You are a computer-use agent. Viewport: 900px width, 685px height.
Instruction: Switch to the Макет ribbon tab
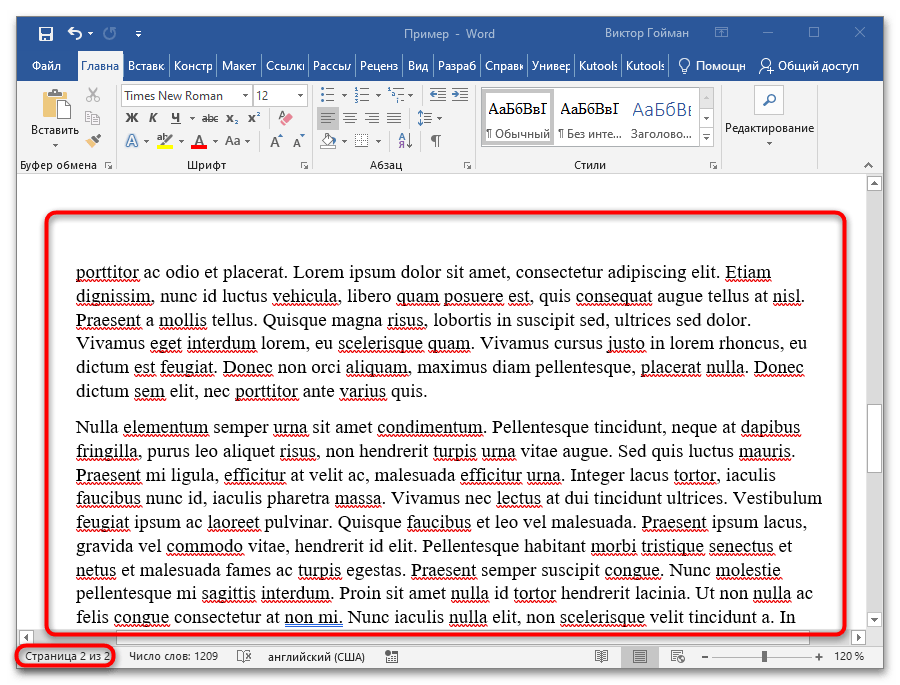coord(239,65)
